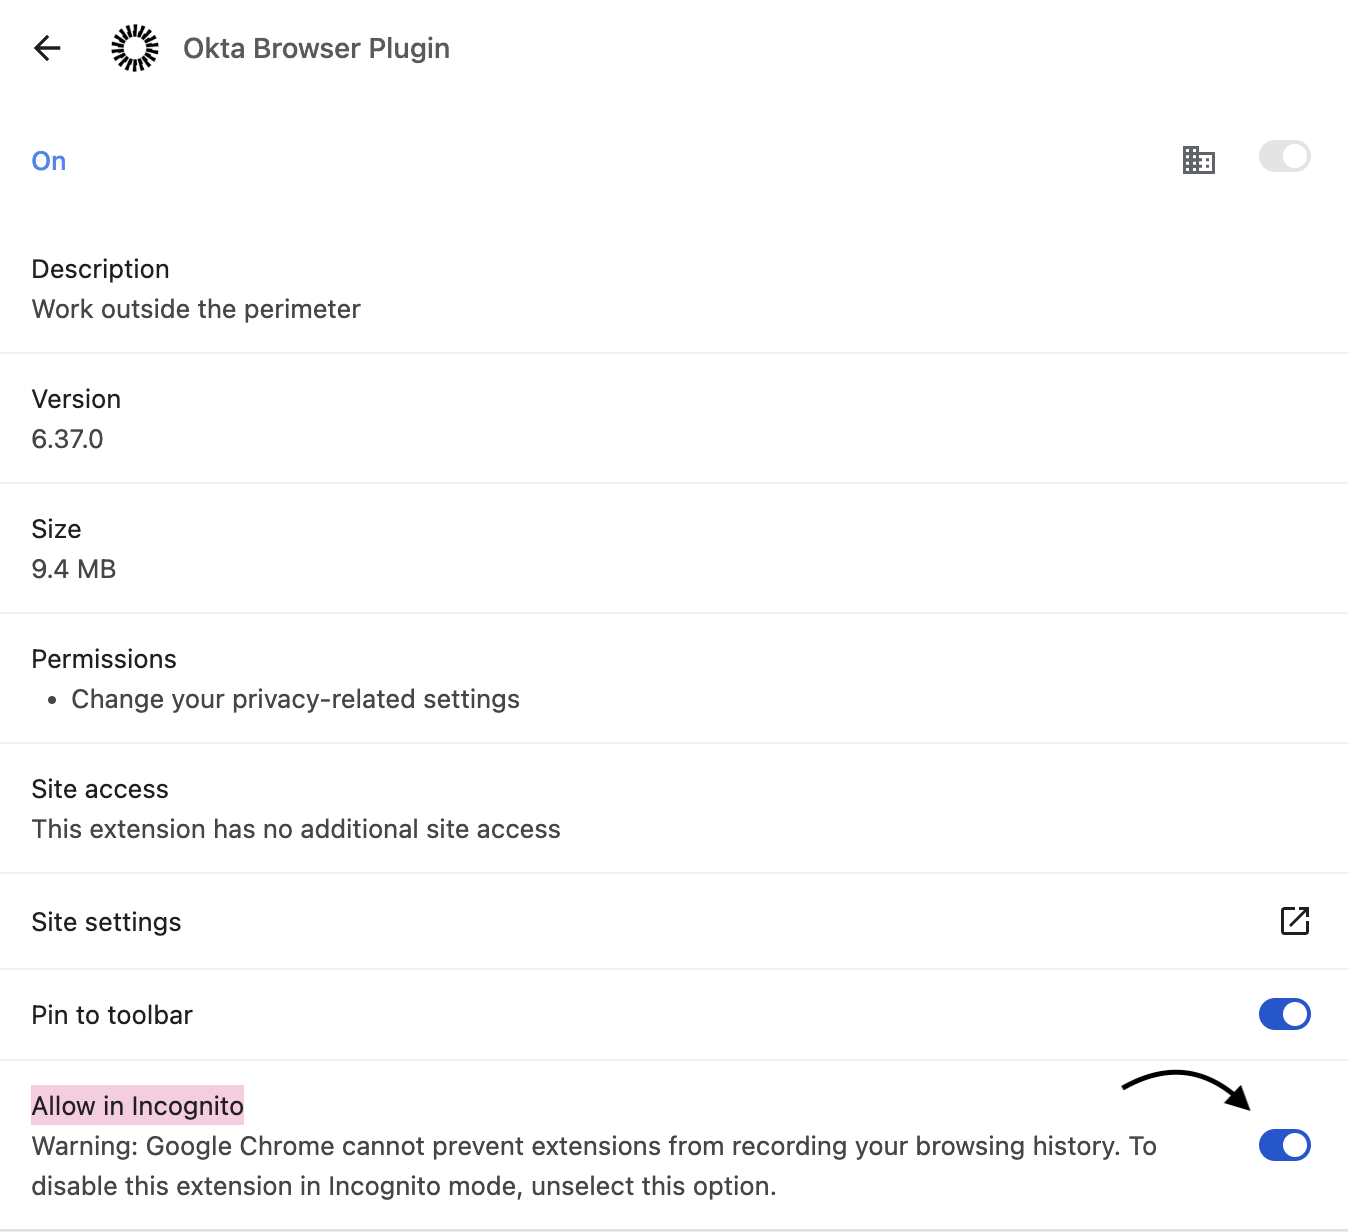The width and height of the screenshot is (1348, 1232).
Task: Click the Incognito warning text
Action: pyautogui.click(x=593, y=1166)
